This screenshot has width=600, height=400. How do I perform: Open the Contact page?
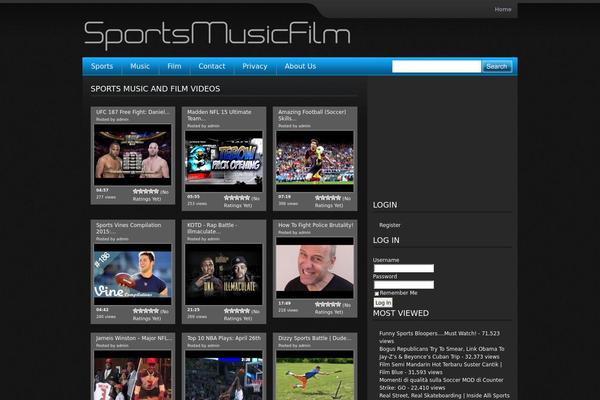click(212, 66)
